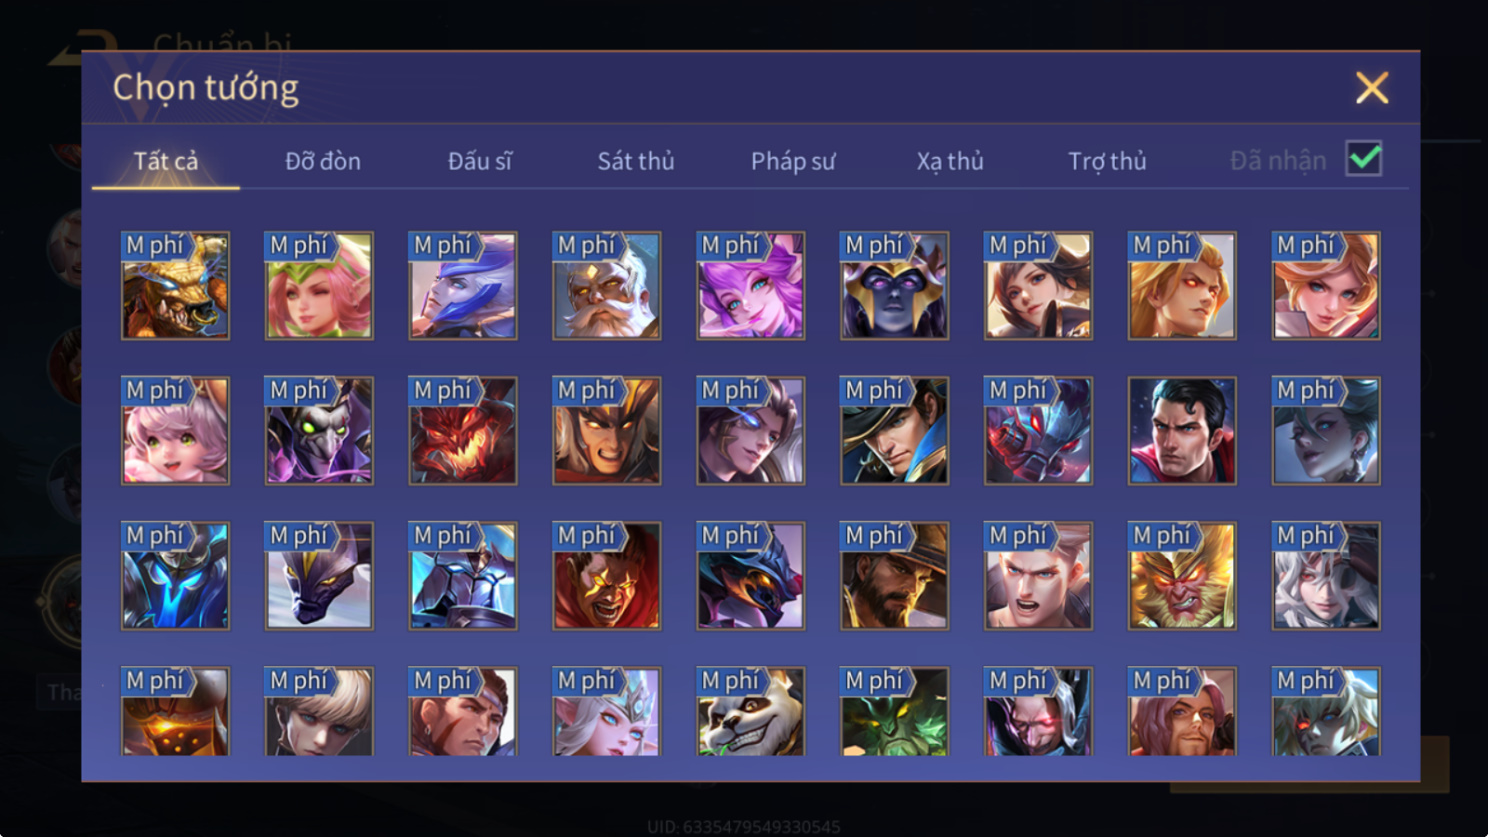Screen dimensions: 1488x837
Task: Filter by Trợ thủ tab
Action: 1107,161
